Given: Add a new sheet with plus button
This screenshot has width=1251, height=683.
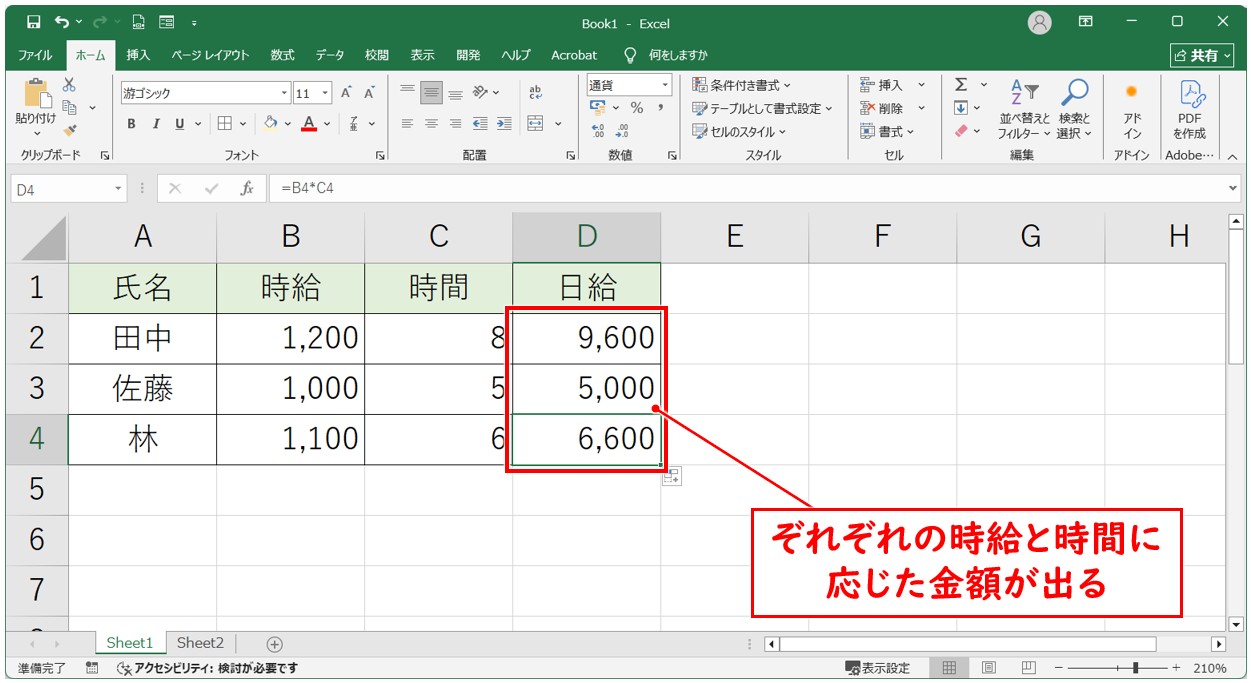Looking at the screenshot, I should click(275, 644).
